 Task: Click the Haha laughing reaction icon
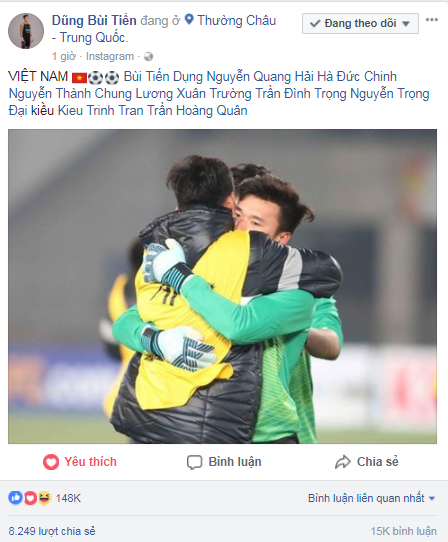coord(45,498)
